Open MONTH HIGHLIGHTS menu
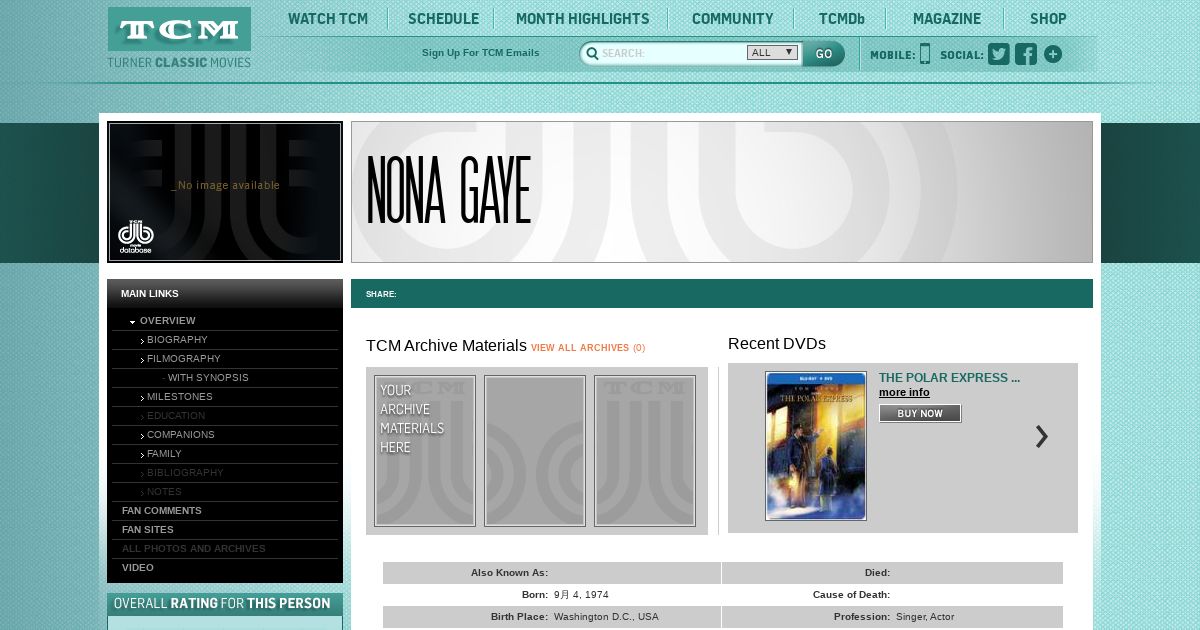Image resolution: width=1200 pixels, height=630 pixels. 582,19
